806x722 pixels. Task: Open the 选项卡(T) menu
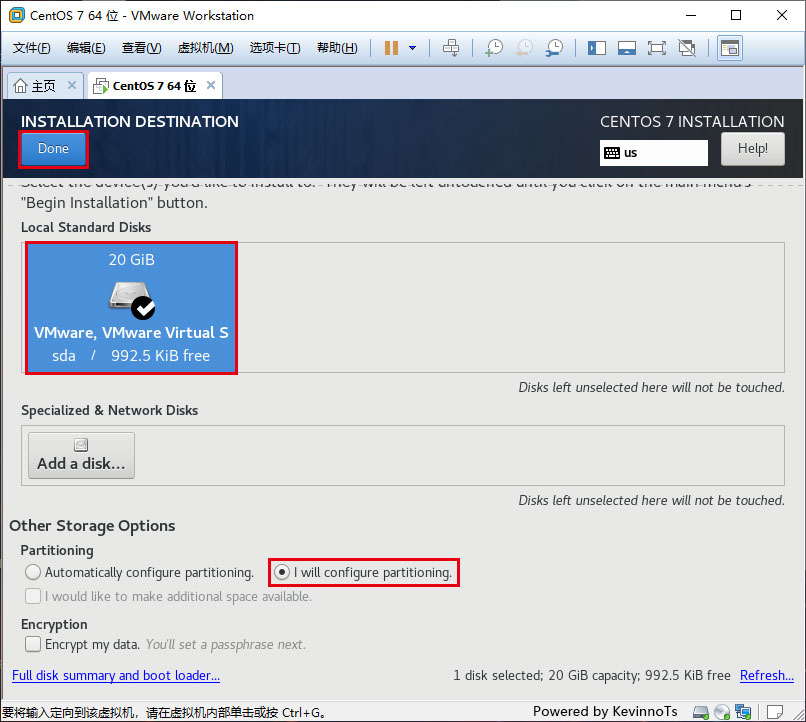pos(275,48)
